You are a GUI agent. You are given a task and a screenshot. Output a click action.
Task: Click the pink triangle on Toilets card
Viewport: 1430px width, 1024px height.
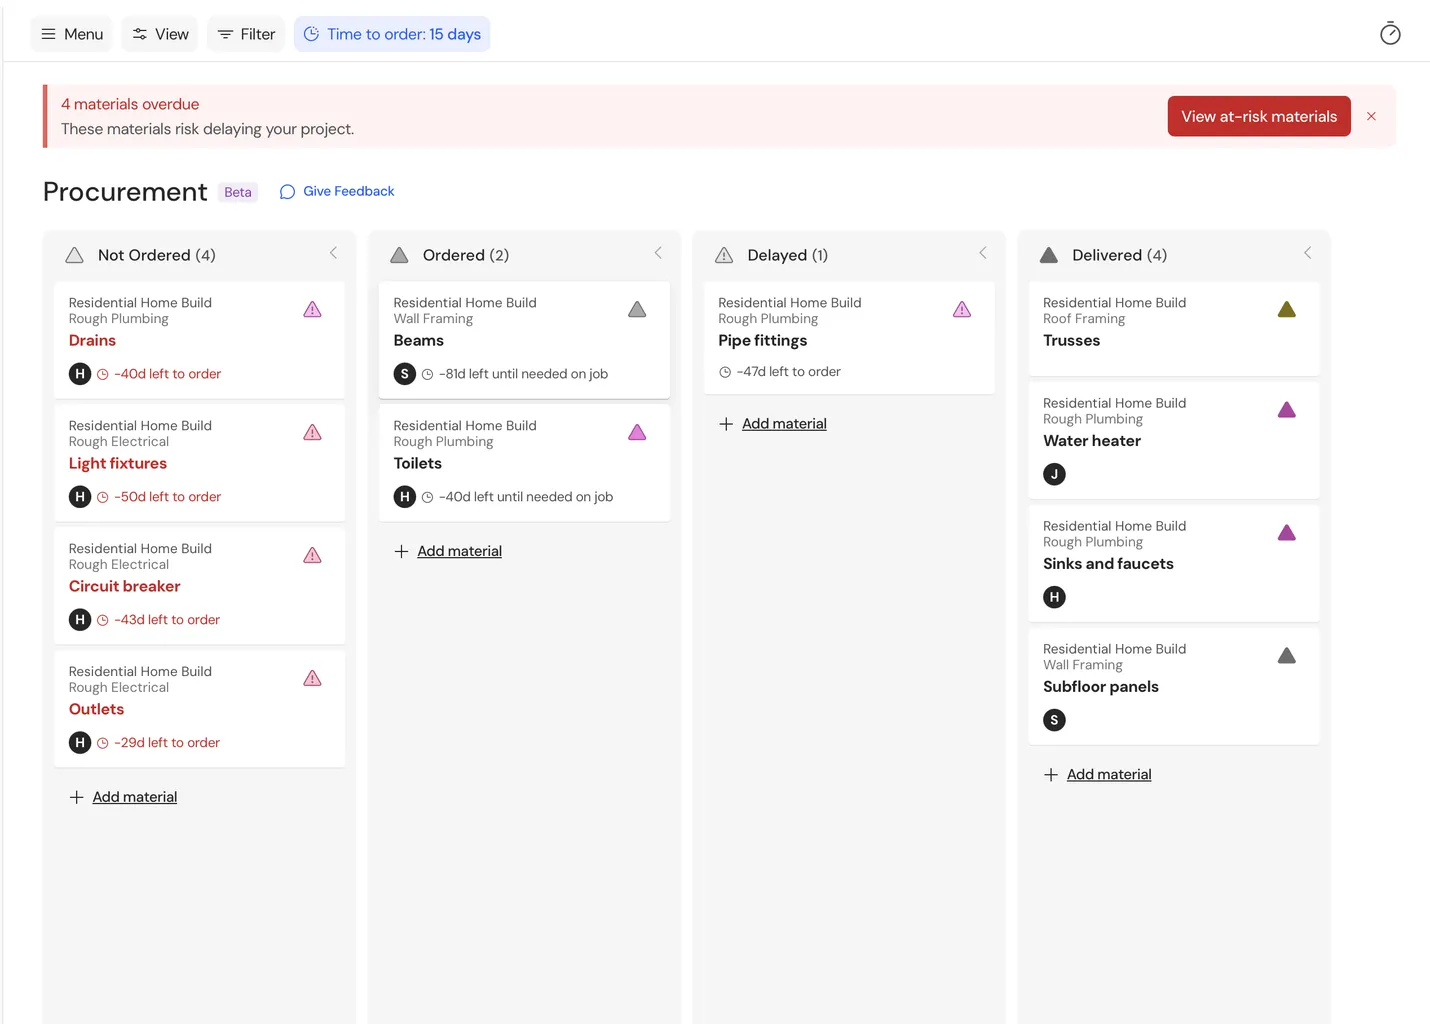637,433
